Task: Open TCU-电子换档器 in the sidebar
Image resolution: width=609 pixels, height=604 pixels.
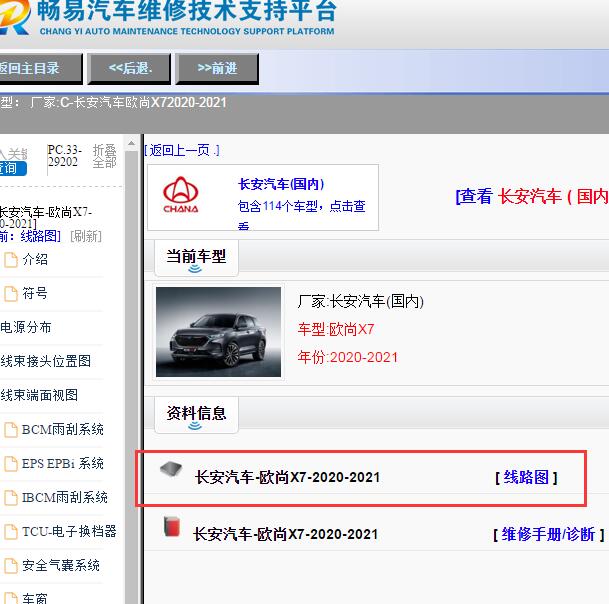Action: [69, 531]
